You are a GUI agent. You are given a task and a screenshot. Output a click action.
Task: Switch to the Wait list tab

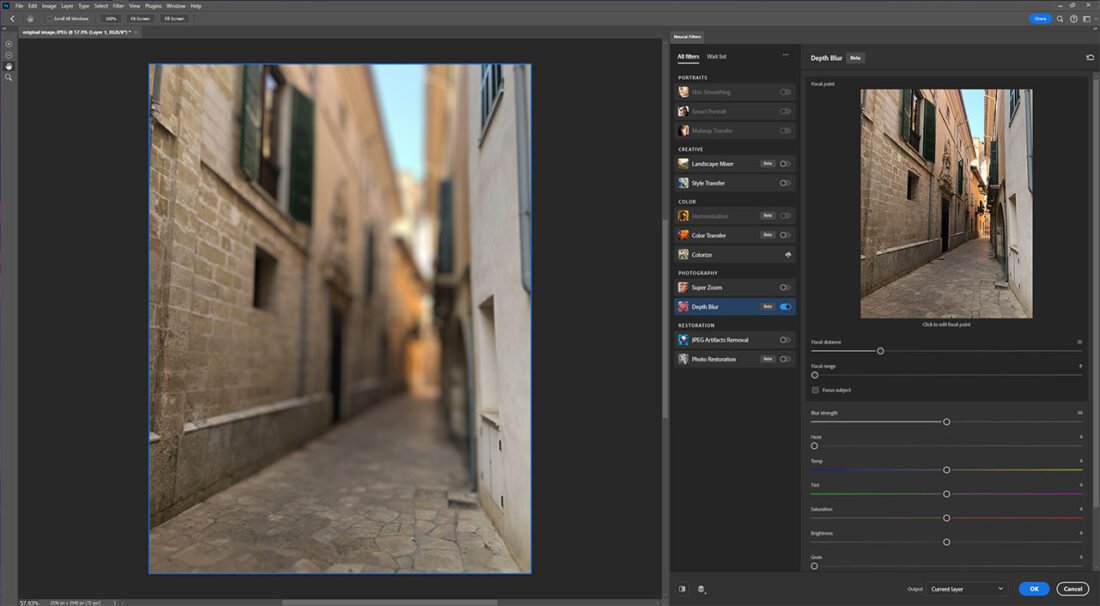tap(716, 56)
